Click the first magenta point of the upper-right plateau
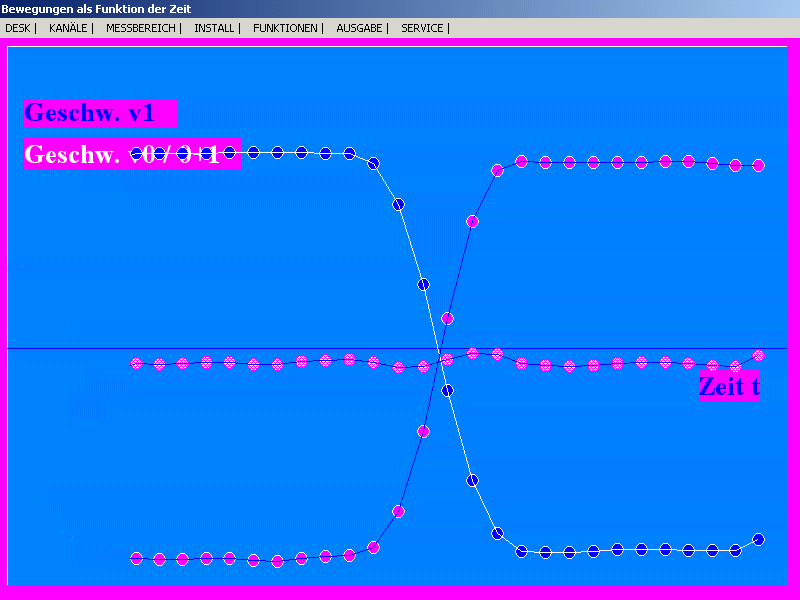The width and height of the screenshot is (800, 600). pos(521,161)
